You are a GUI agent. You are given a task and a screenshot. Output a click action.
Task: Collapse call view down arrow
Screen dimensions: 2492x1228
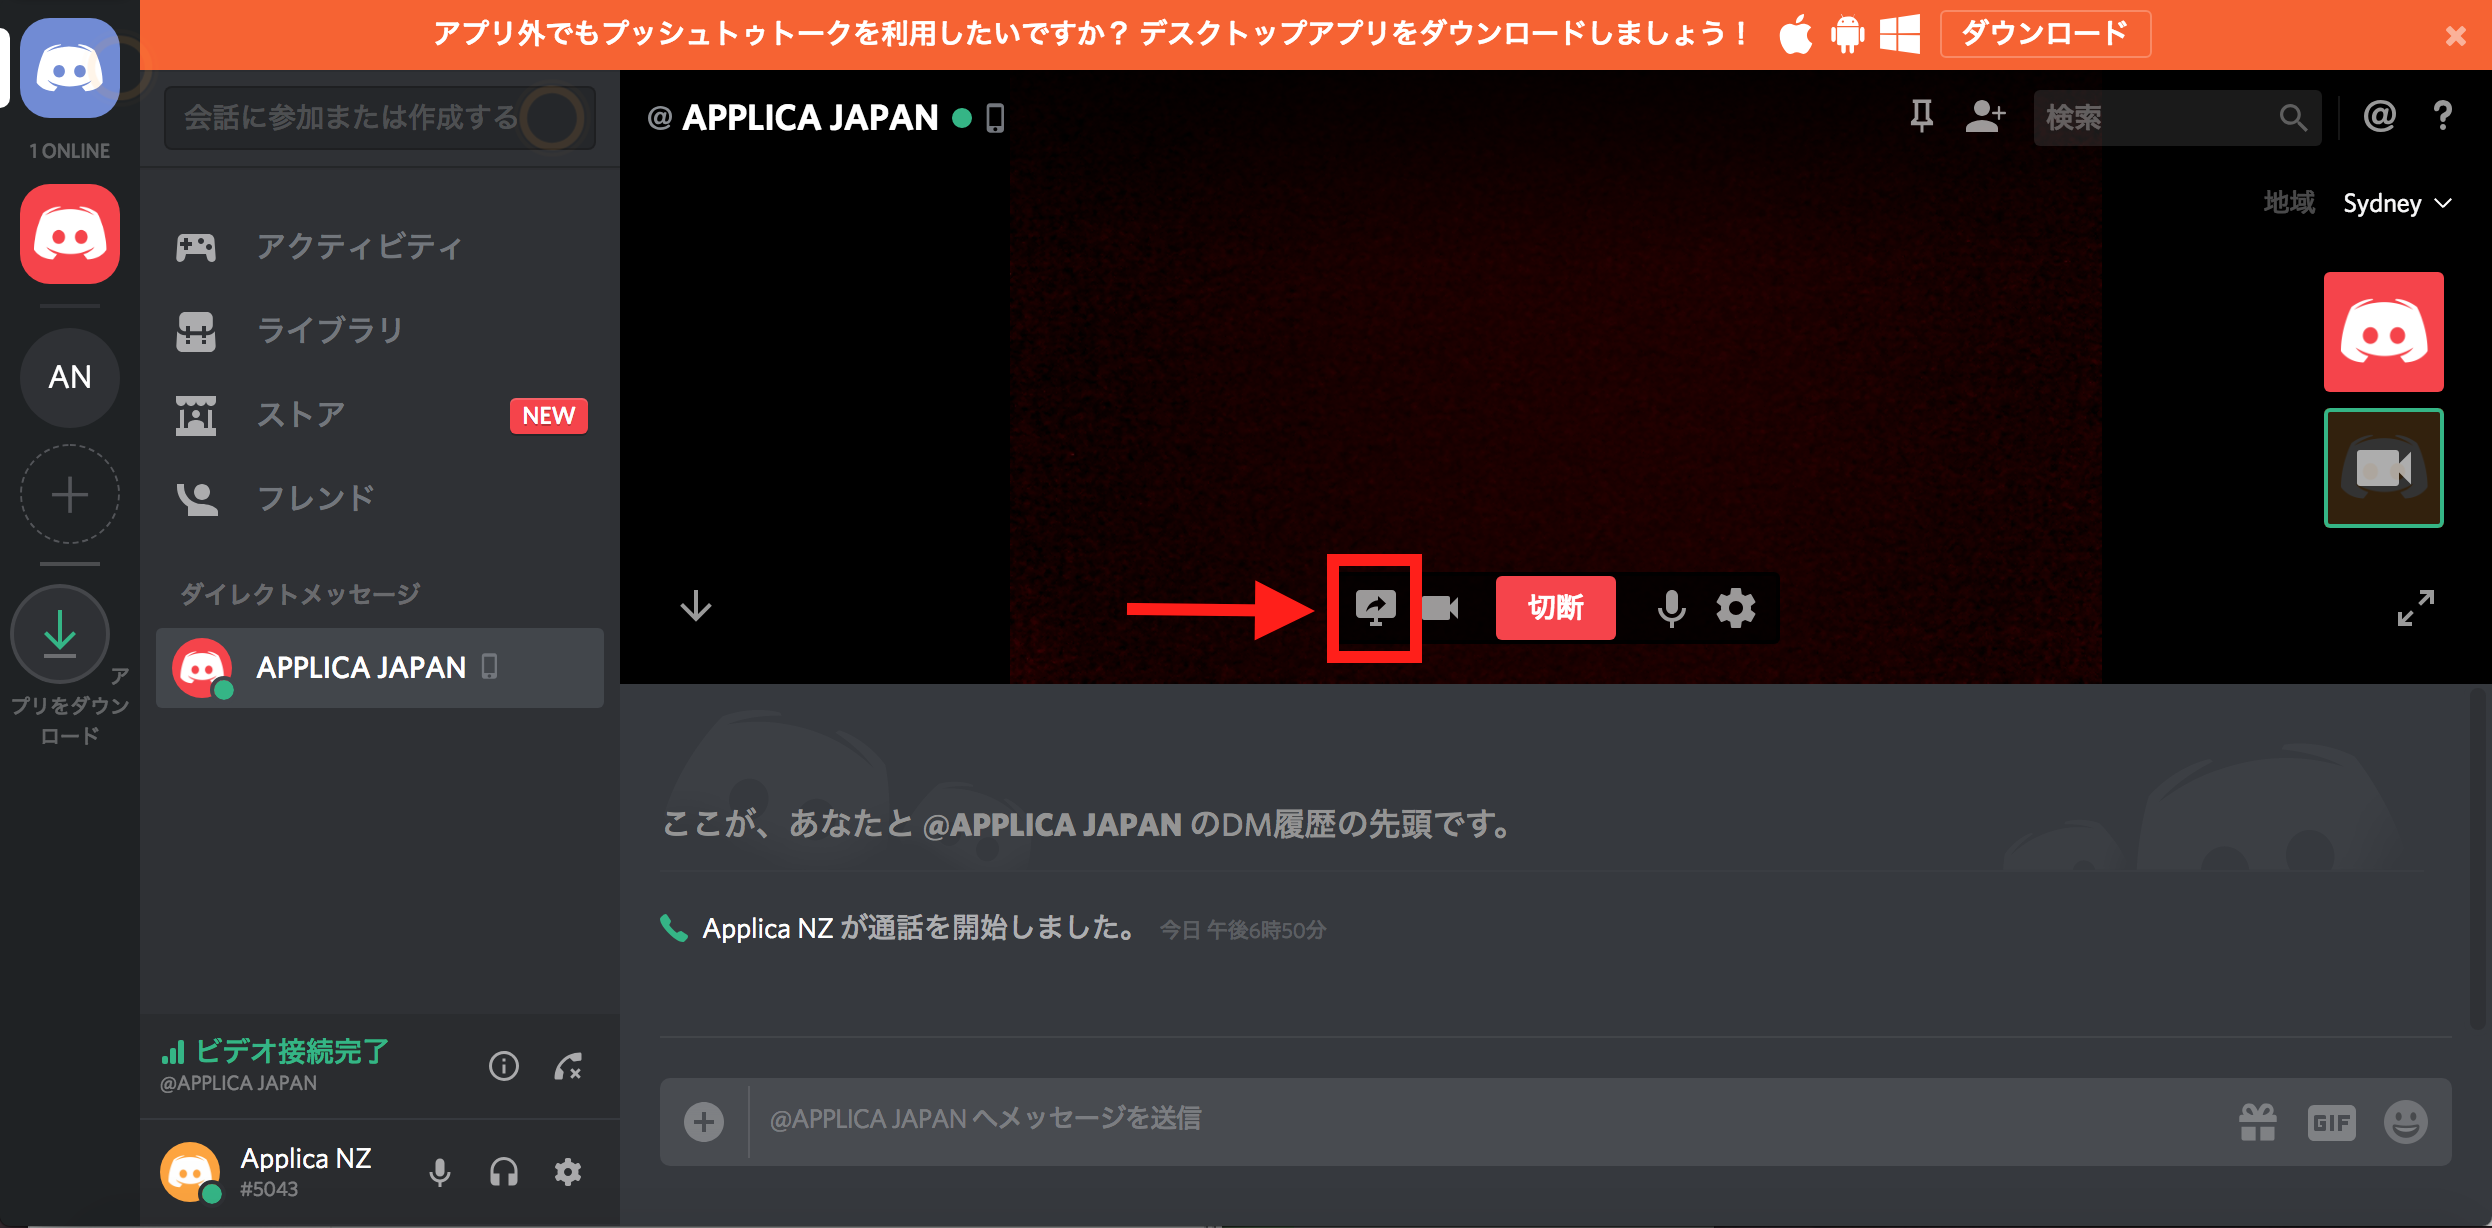(x=696, y=606)
